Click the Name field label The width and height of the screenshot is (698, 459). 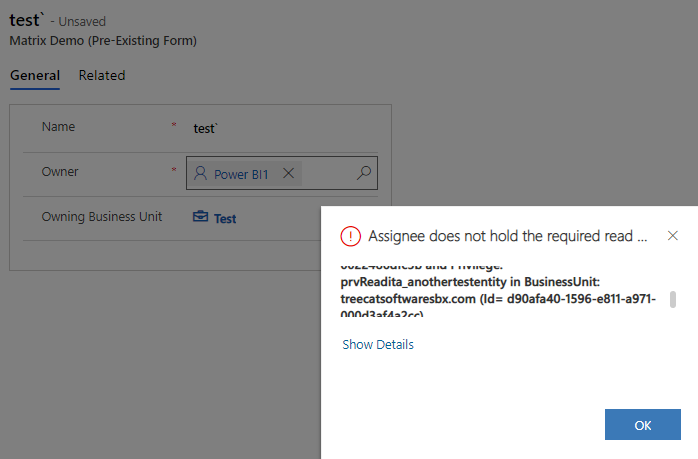click(x=58, y=127)
